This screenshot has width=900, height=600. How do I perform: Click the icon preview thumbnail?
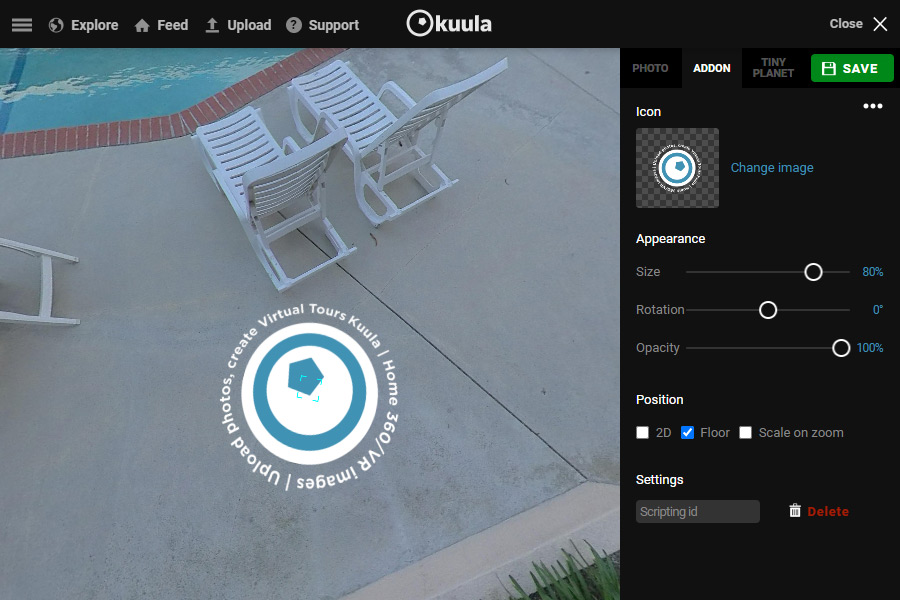click(x=677, y=168)
